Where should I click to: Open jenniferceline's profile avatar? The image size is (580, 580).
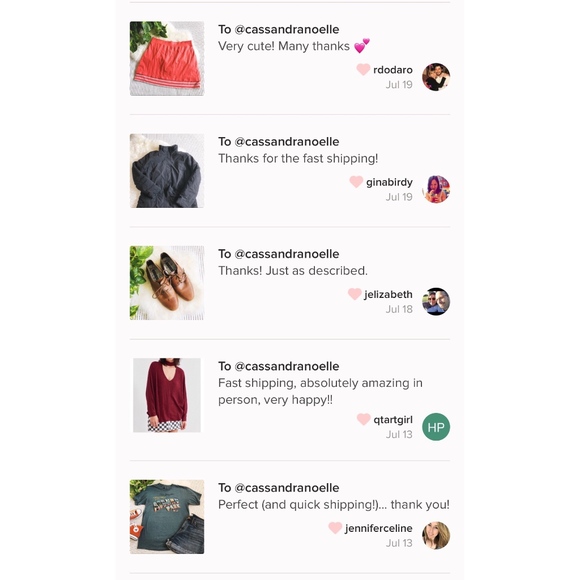[x=436, y=536]
